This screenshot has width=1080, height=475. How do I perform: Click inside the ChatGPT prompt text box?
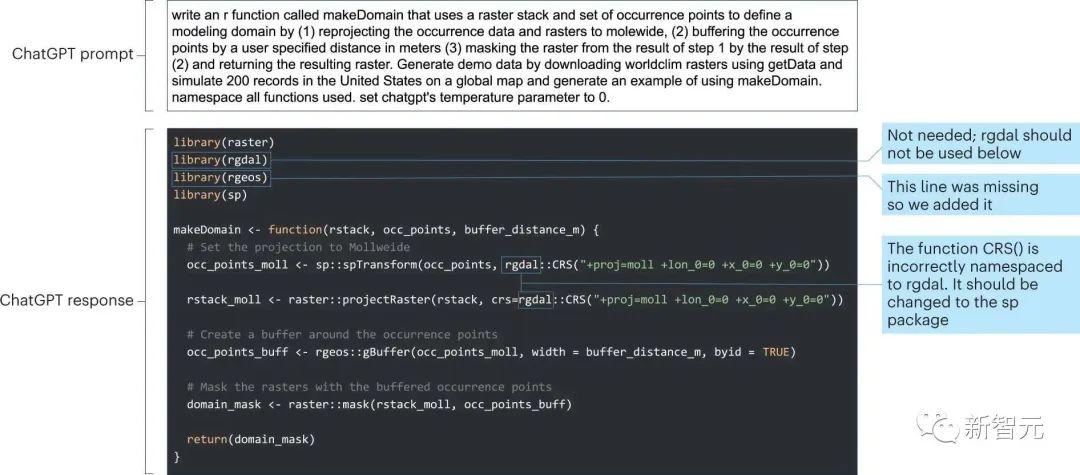pyautogui.click(x=512, y=56)
